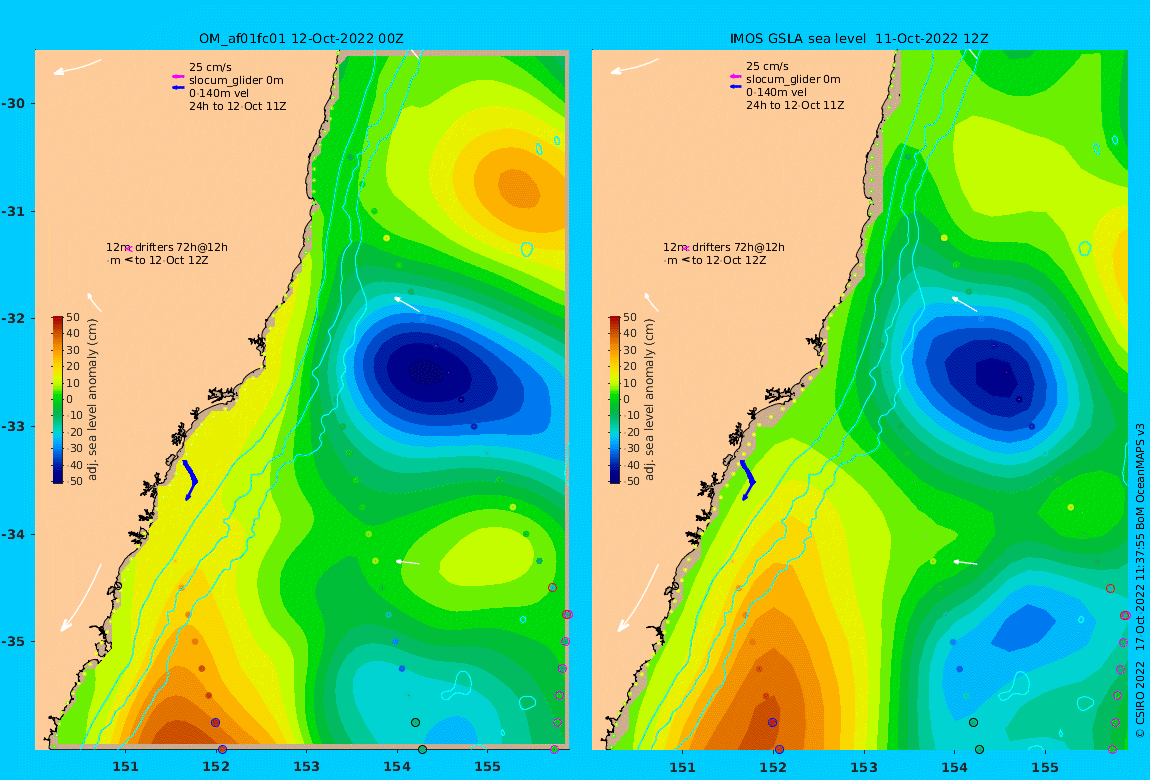
Task: Click the green circle marker near 154 on right map
Action: point(973,723)
